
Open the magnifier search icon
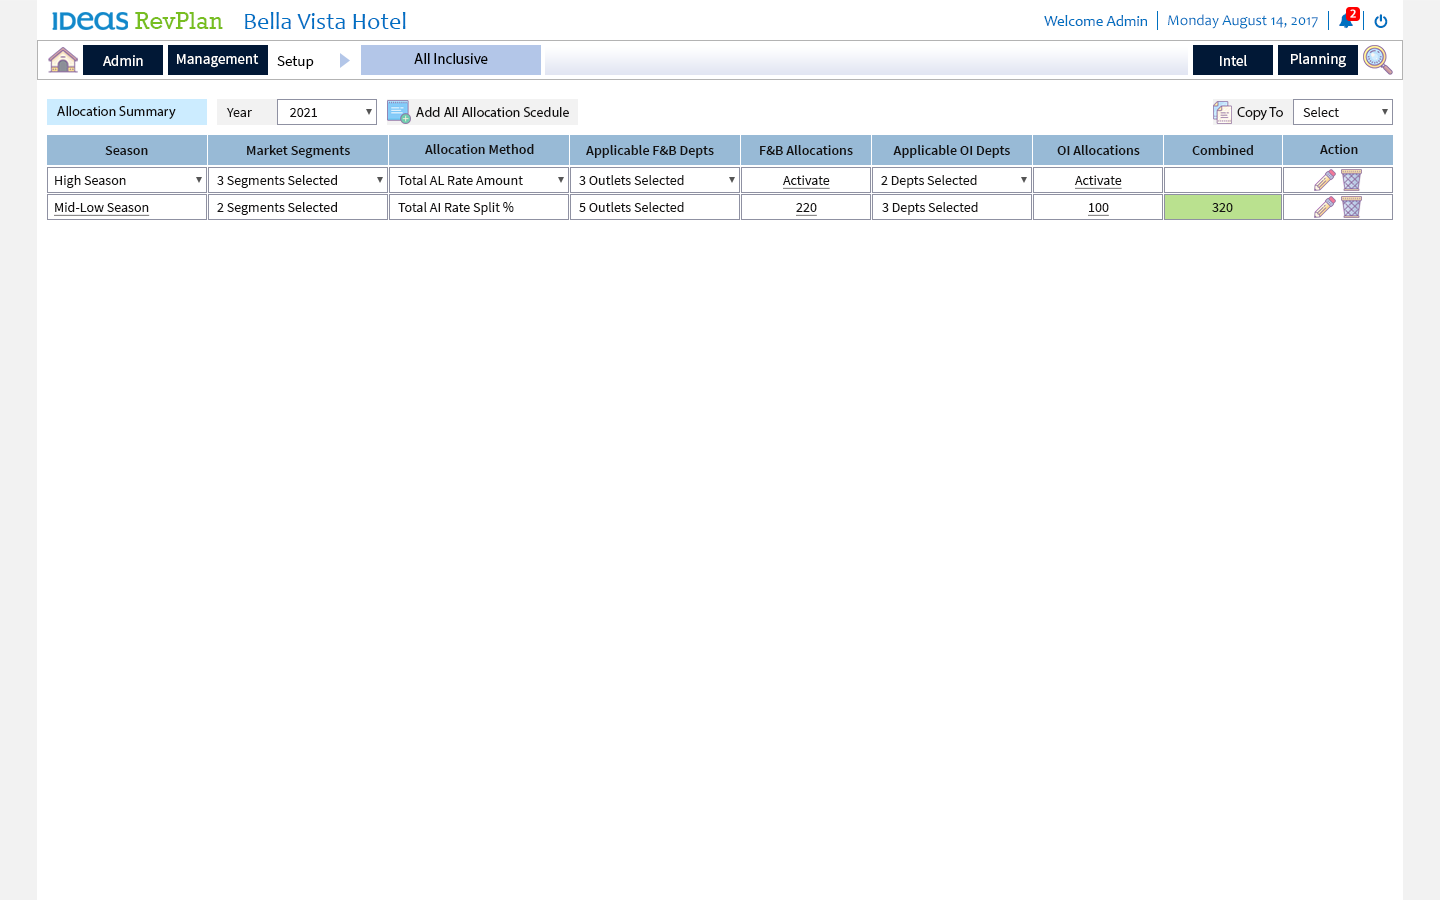(1377, 60)
